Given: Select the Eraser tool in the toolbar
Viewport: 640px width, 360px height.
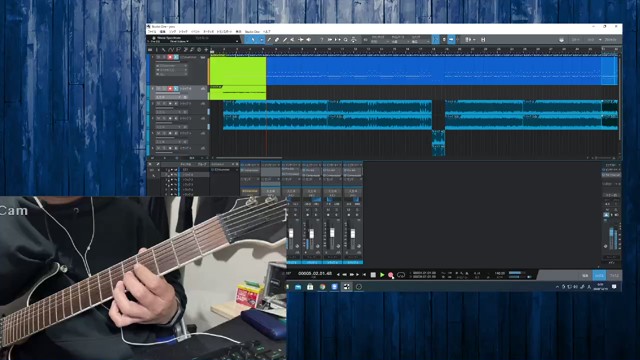Looking at the screenshot, I should (x=276, y=40).
